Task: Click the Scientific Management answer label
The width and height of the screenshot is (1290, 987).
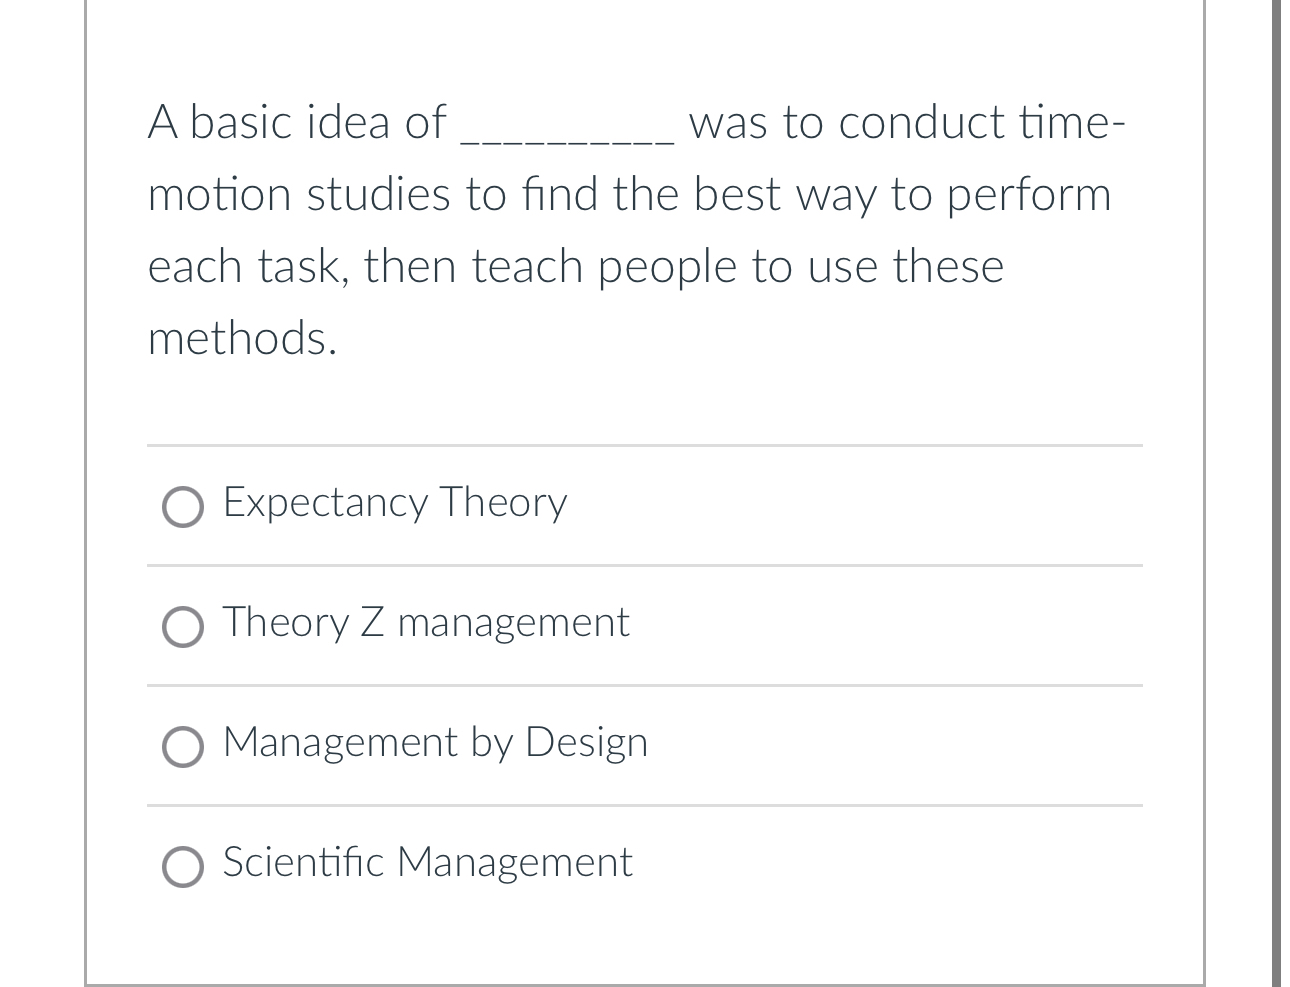Action: 427,862
